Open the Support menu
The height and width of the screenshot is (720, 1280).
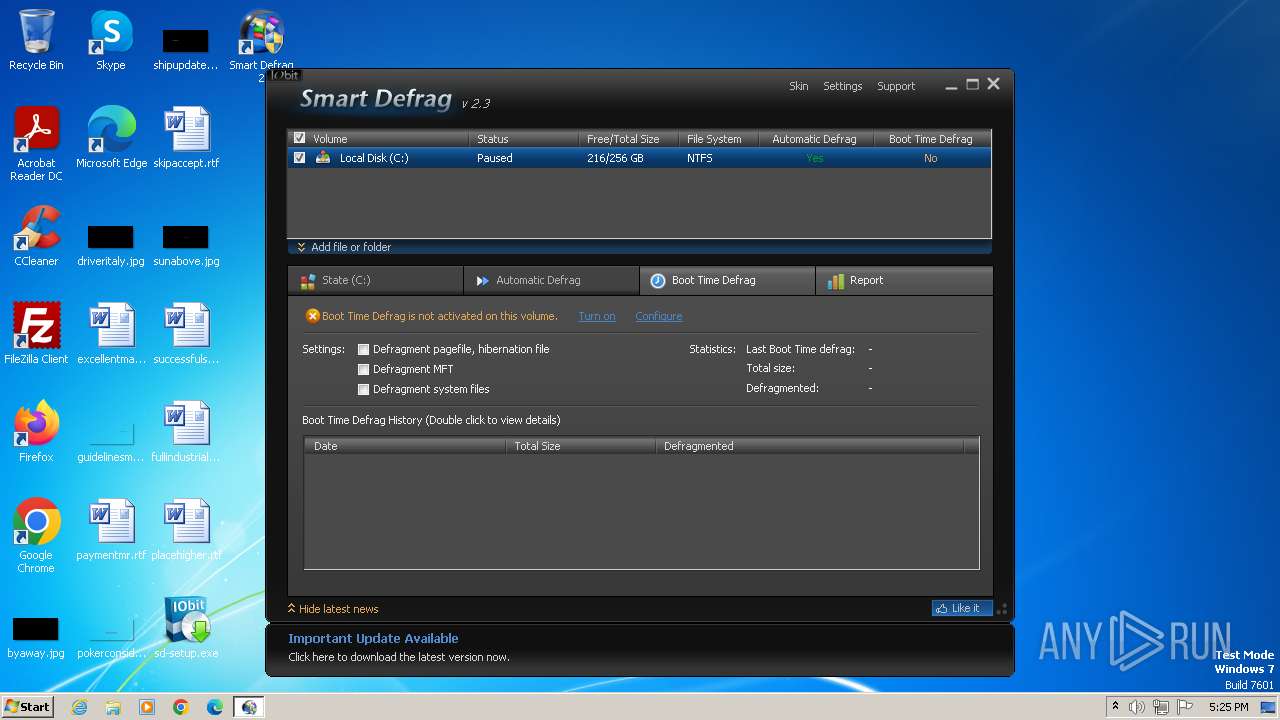896,86
